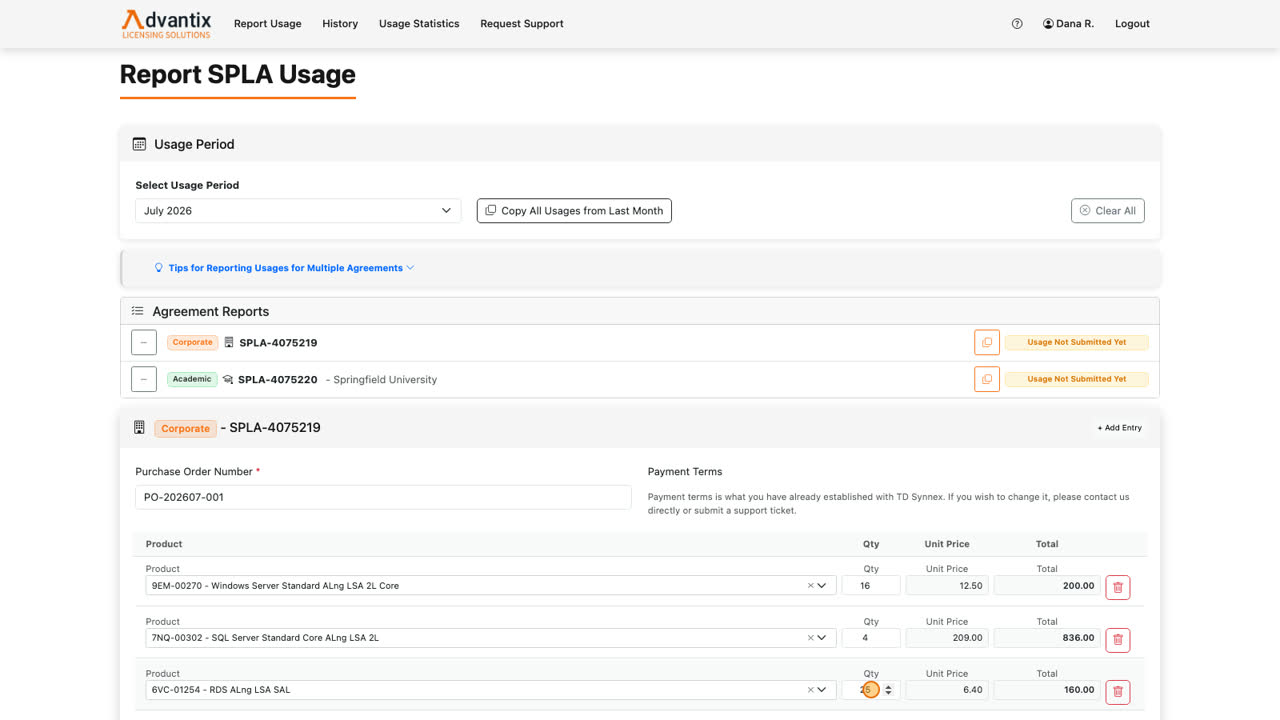Click the total 160.00 field
Screen dimensions: 1280x720
coord(1047,690)
